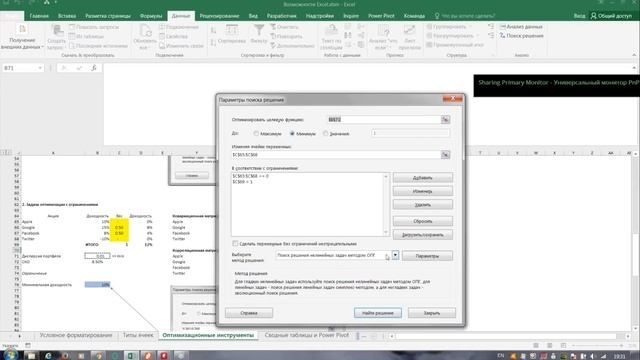The height and width of the screenshot is (360, 640).
Task: Click Show Queries (Показать запросы)
Action: point(94,27)
